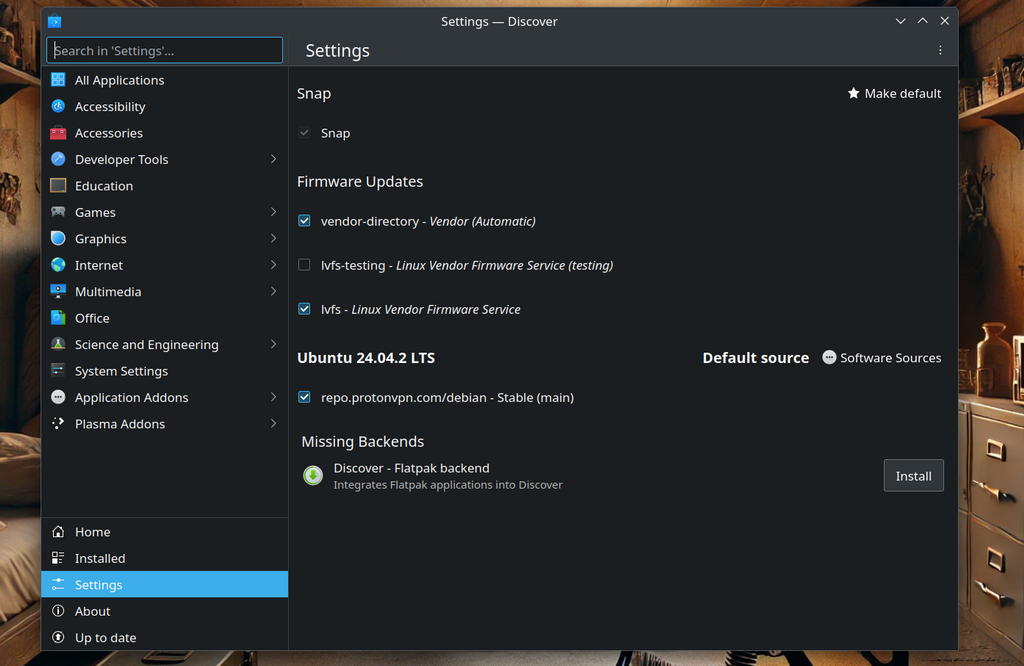Click 'Integrates Flatpak applications into Discover' text
Screen dimensions: 1024x666
[x=448, y=485]
